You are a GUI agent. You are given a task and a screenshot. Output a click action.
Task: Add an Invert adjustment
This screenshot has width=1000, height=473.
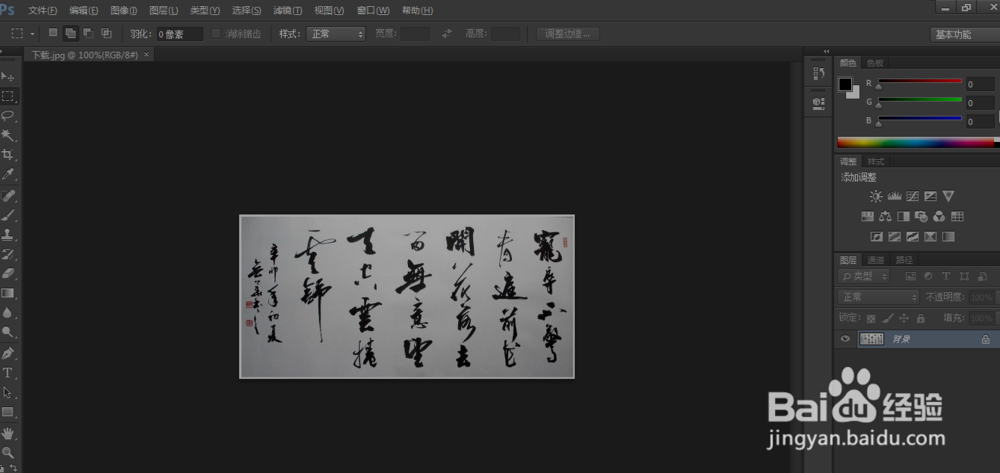(x=876, y=236)
